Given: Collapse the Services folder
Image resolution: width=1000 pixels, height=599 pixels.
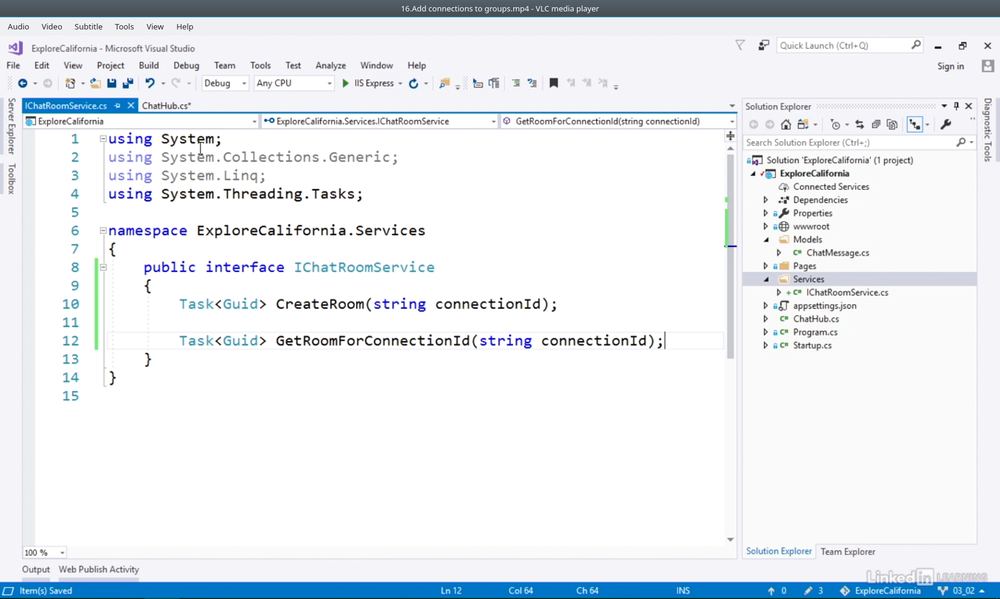Looking at the screenshot, I should pos(766,279).
